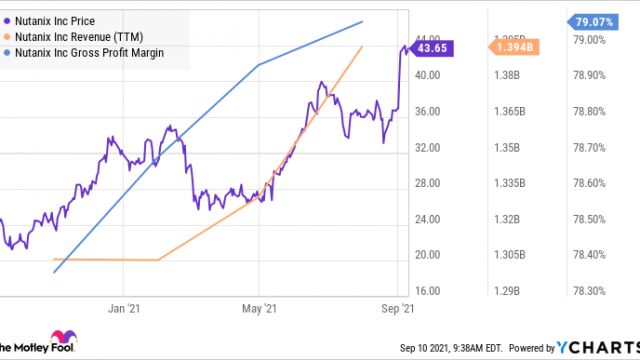Viewport: 640px width, 360px height.
Task: Click the 1.35B revenue axis label
Action: pos(507,148)
